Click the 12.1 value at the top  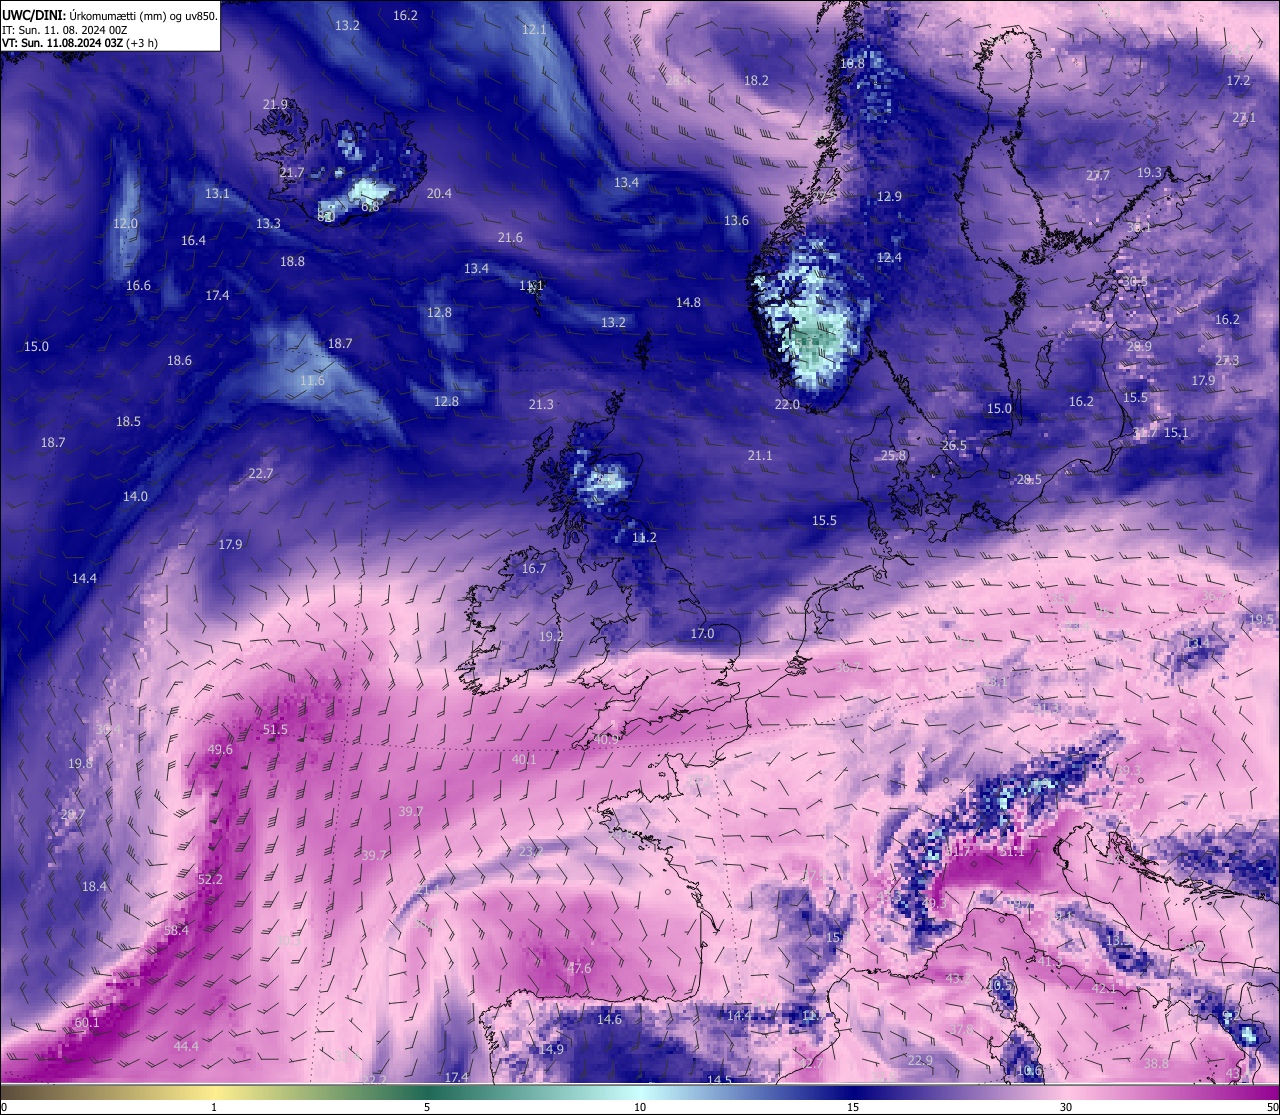[534, 29]
